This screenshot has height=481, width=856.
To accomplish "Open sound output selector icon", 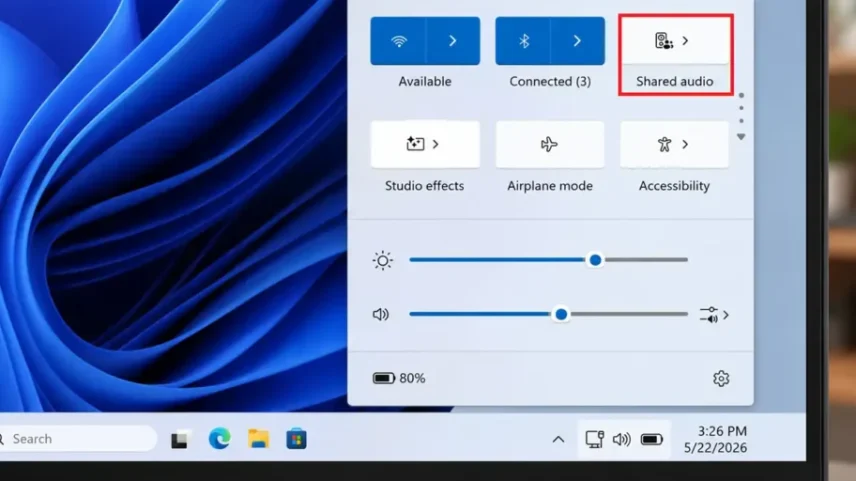I will coord(709,314).
